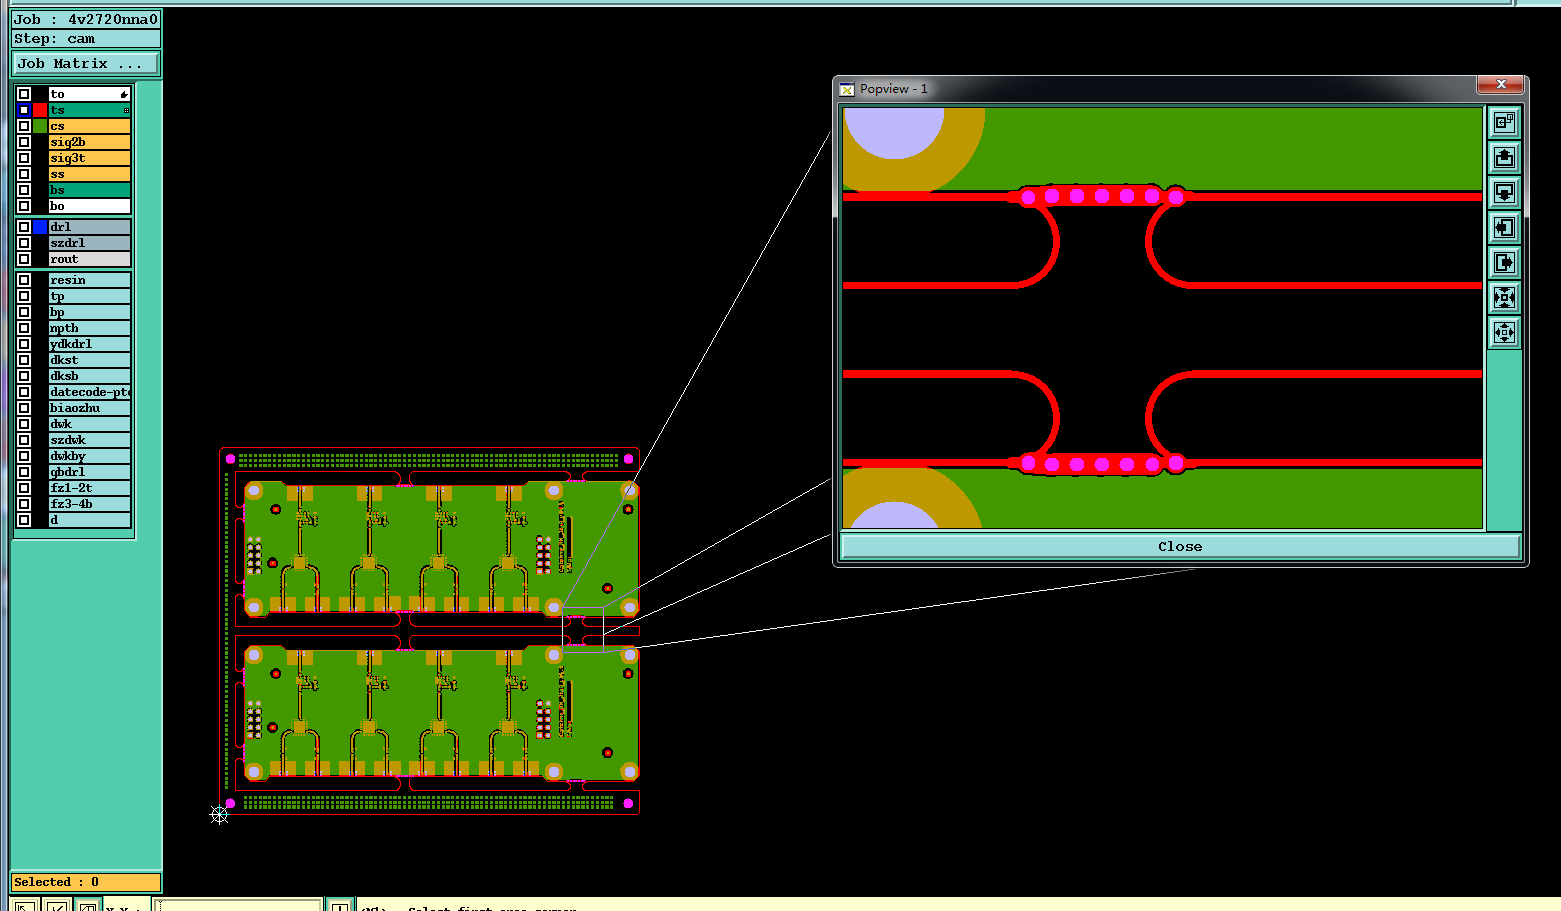
Task: Select the layer name 'datecode-pt'
Action: (x=90, y=392)
